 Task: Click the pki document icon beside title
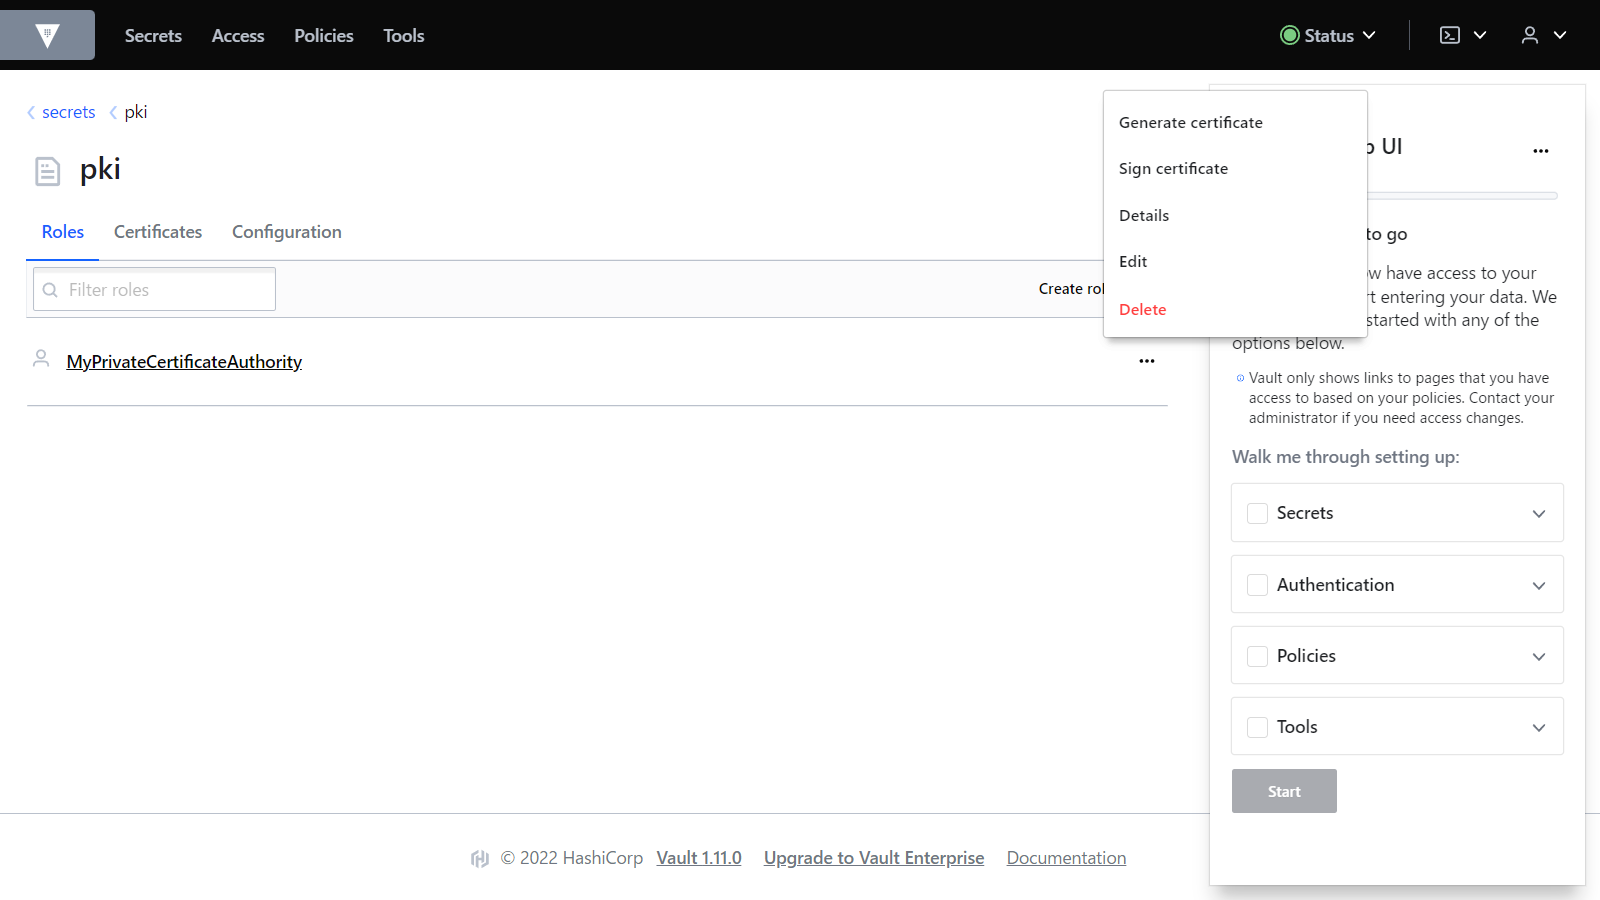(47, 171)
